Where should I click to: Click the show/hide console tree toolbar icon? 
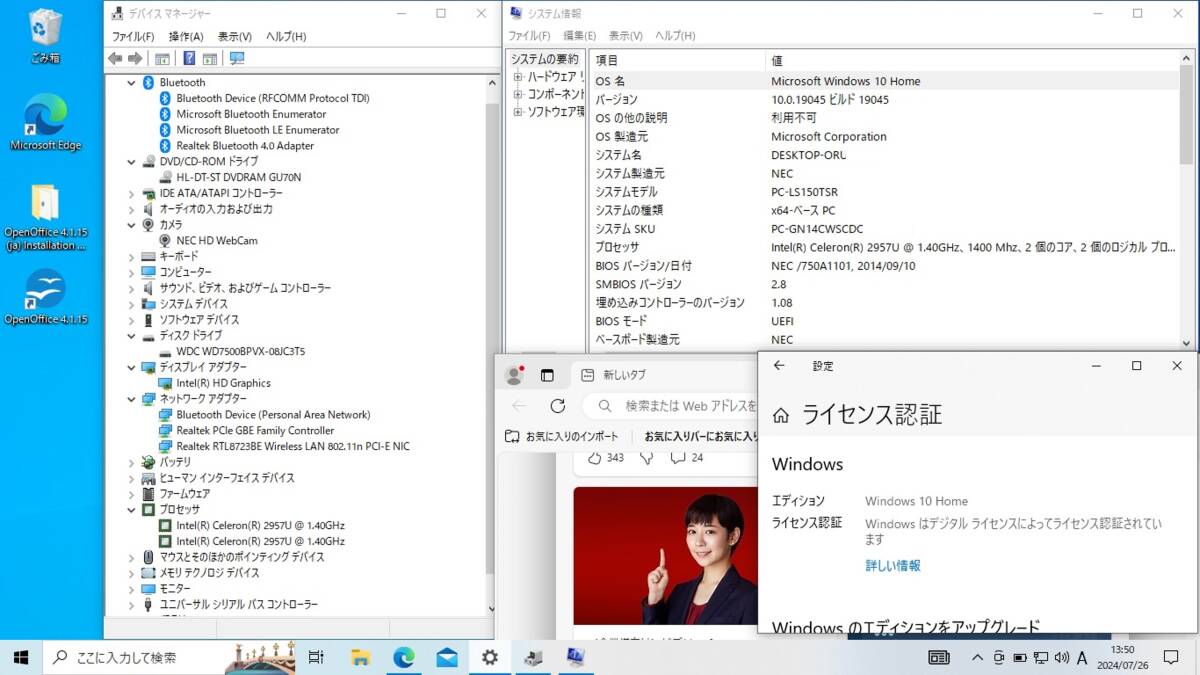pos(163,58)
